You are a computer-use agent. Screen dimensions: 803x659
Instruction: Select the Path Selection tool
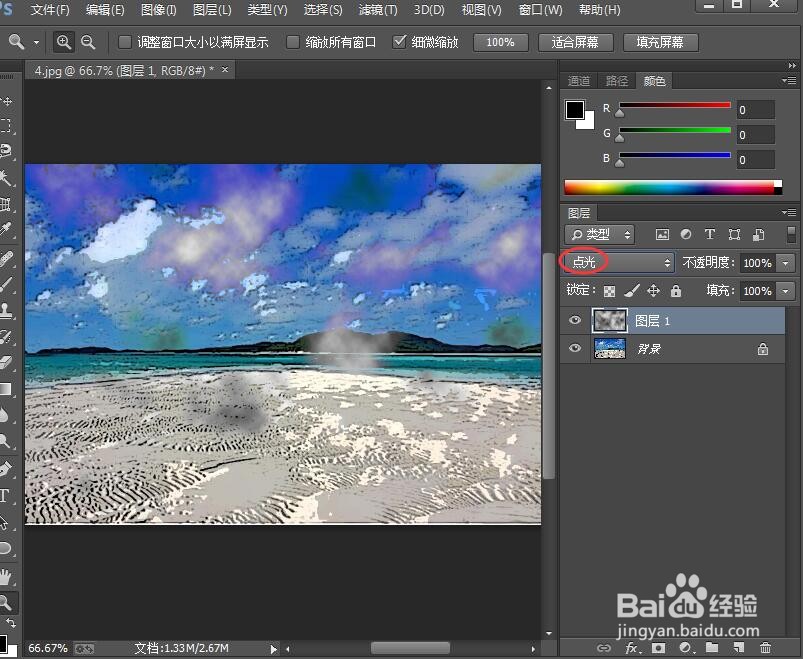click(x=6, y=522)
